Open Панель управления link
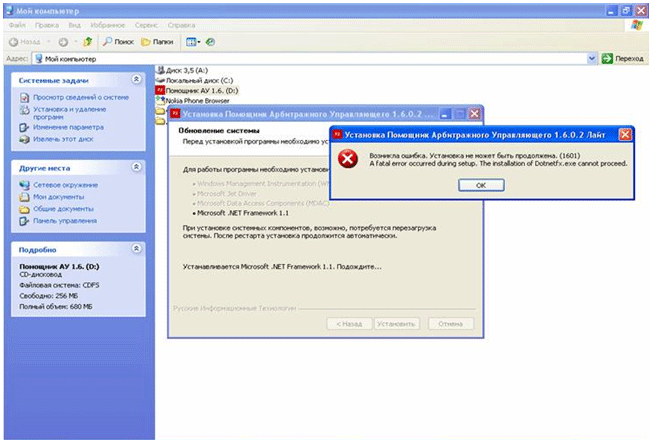Viewport: 652px width, 440px height. (x=65, y=221)
